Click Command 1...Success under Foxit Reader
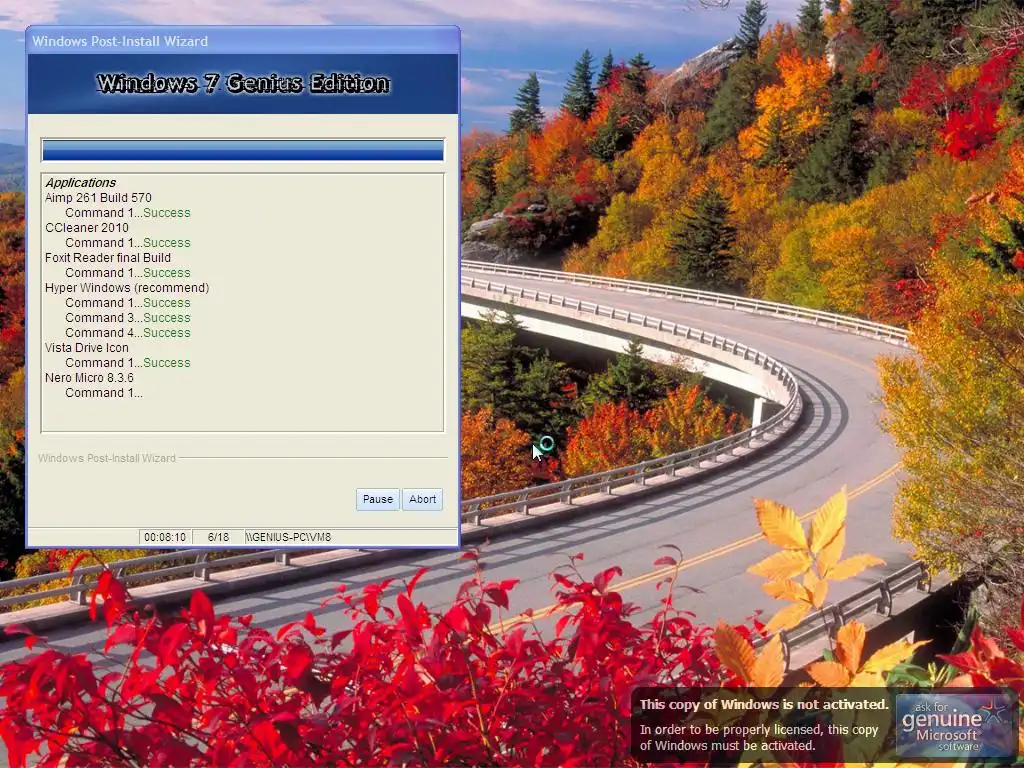Image resolution: width=1024 pixels, height=768 pixels. (127, 273)
